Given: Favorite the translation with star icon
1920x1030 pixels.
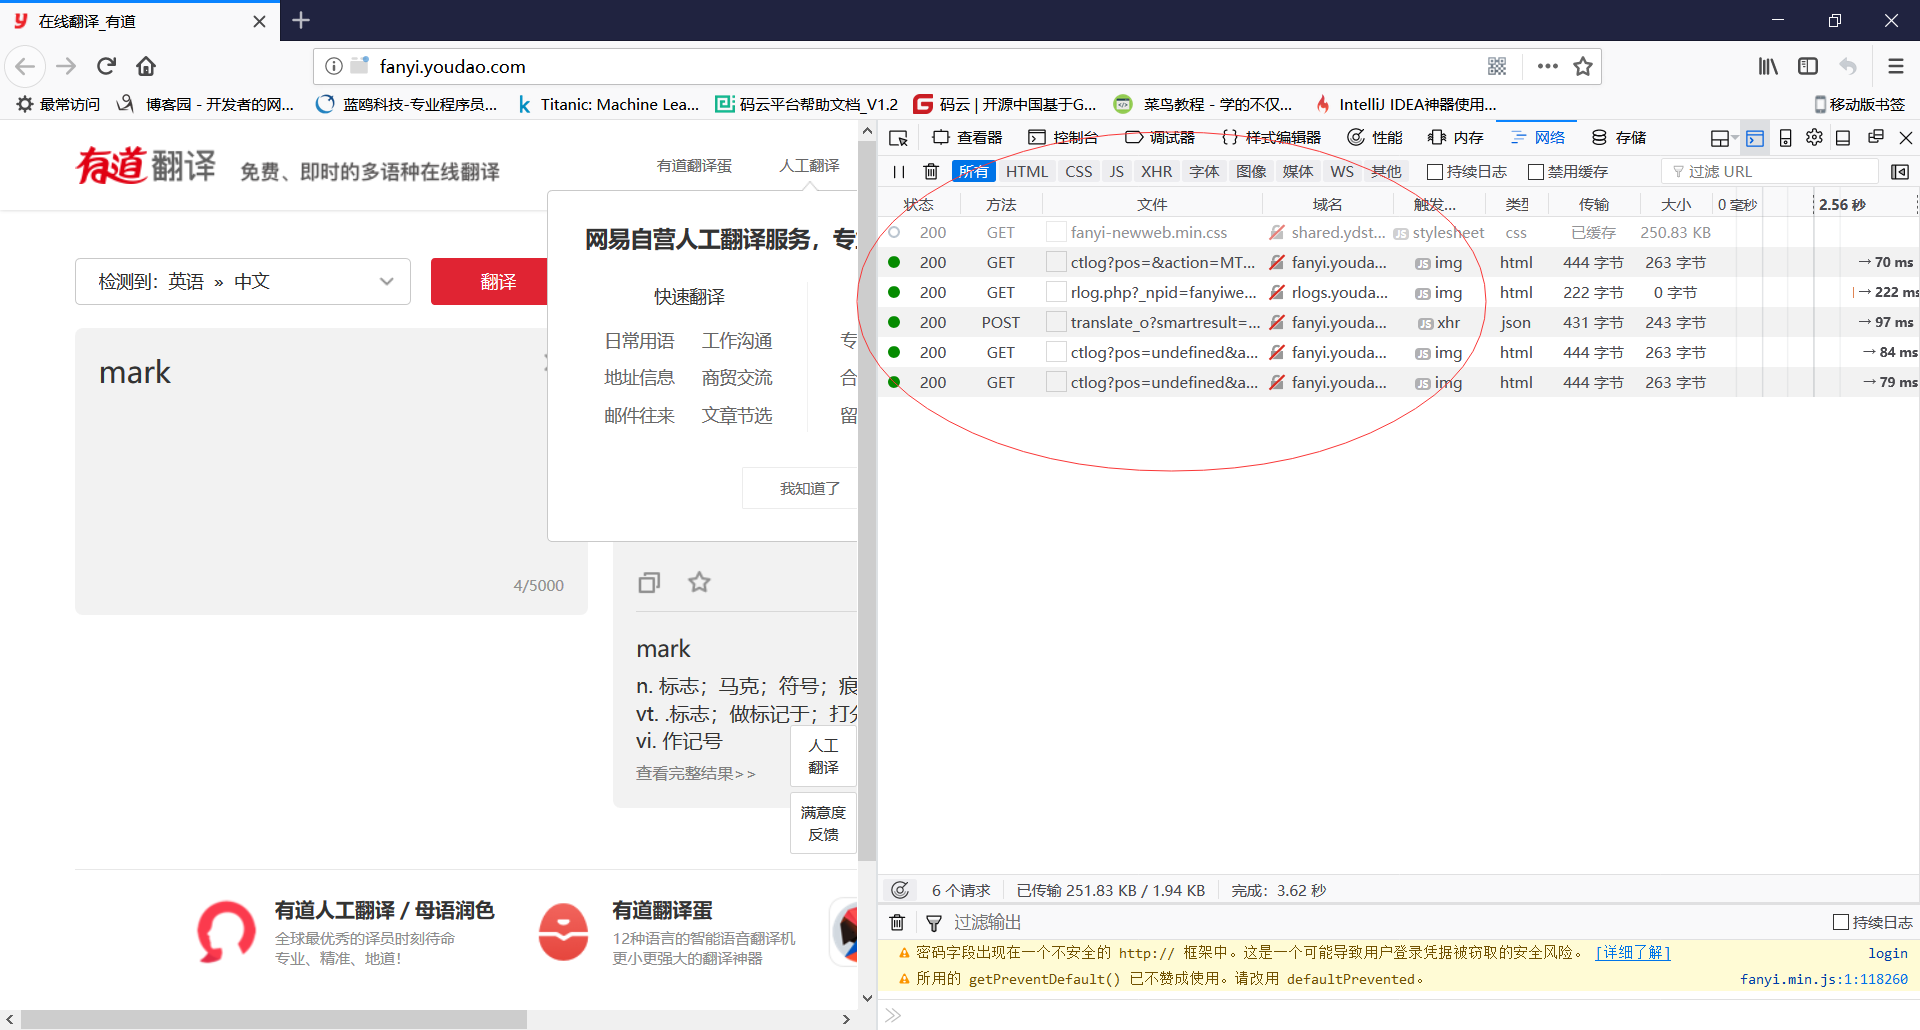Looking at the screenshot, I should [x=699, y=582].
